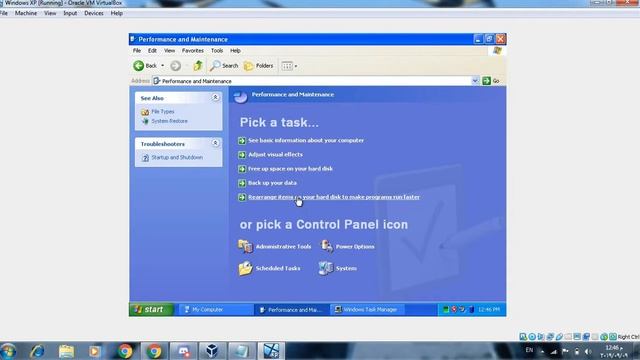Viewport: 640px width, 360px height.
Task: Toggle the Folders pane button
Action: point(258,66)
